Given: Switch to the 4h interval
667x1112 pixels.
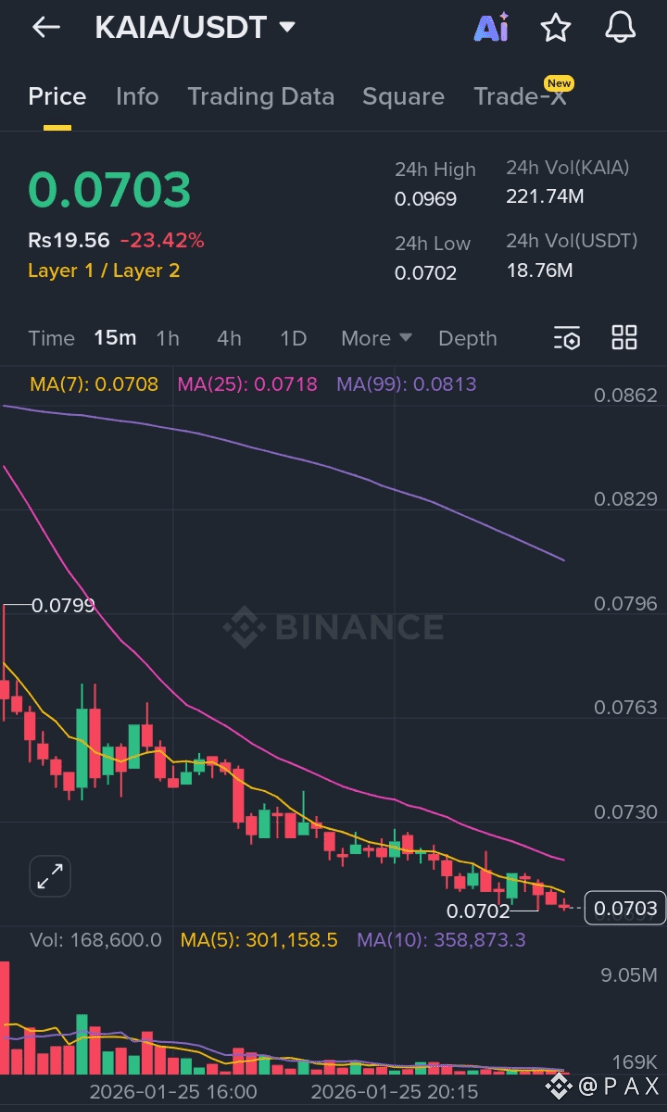Looking at the screenshot, I should pyautogui.click(x=229, y=338).
